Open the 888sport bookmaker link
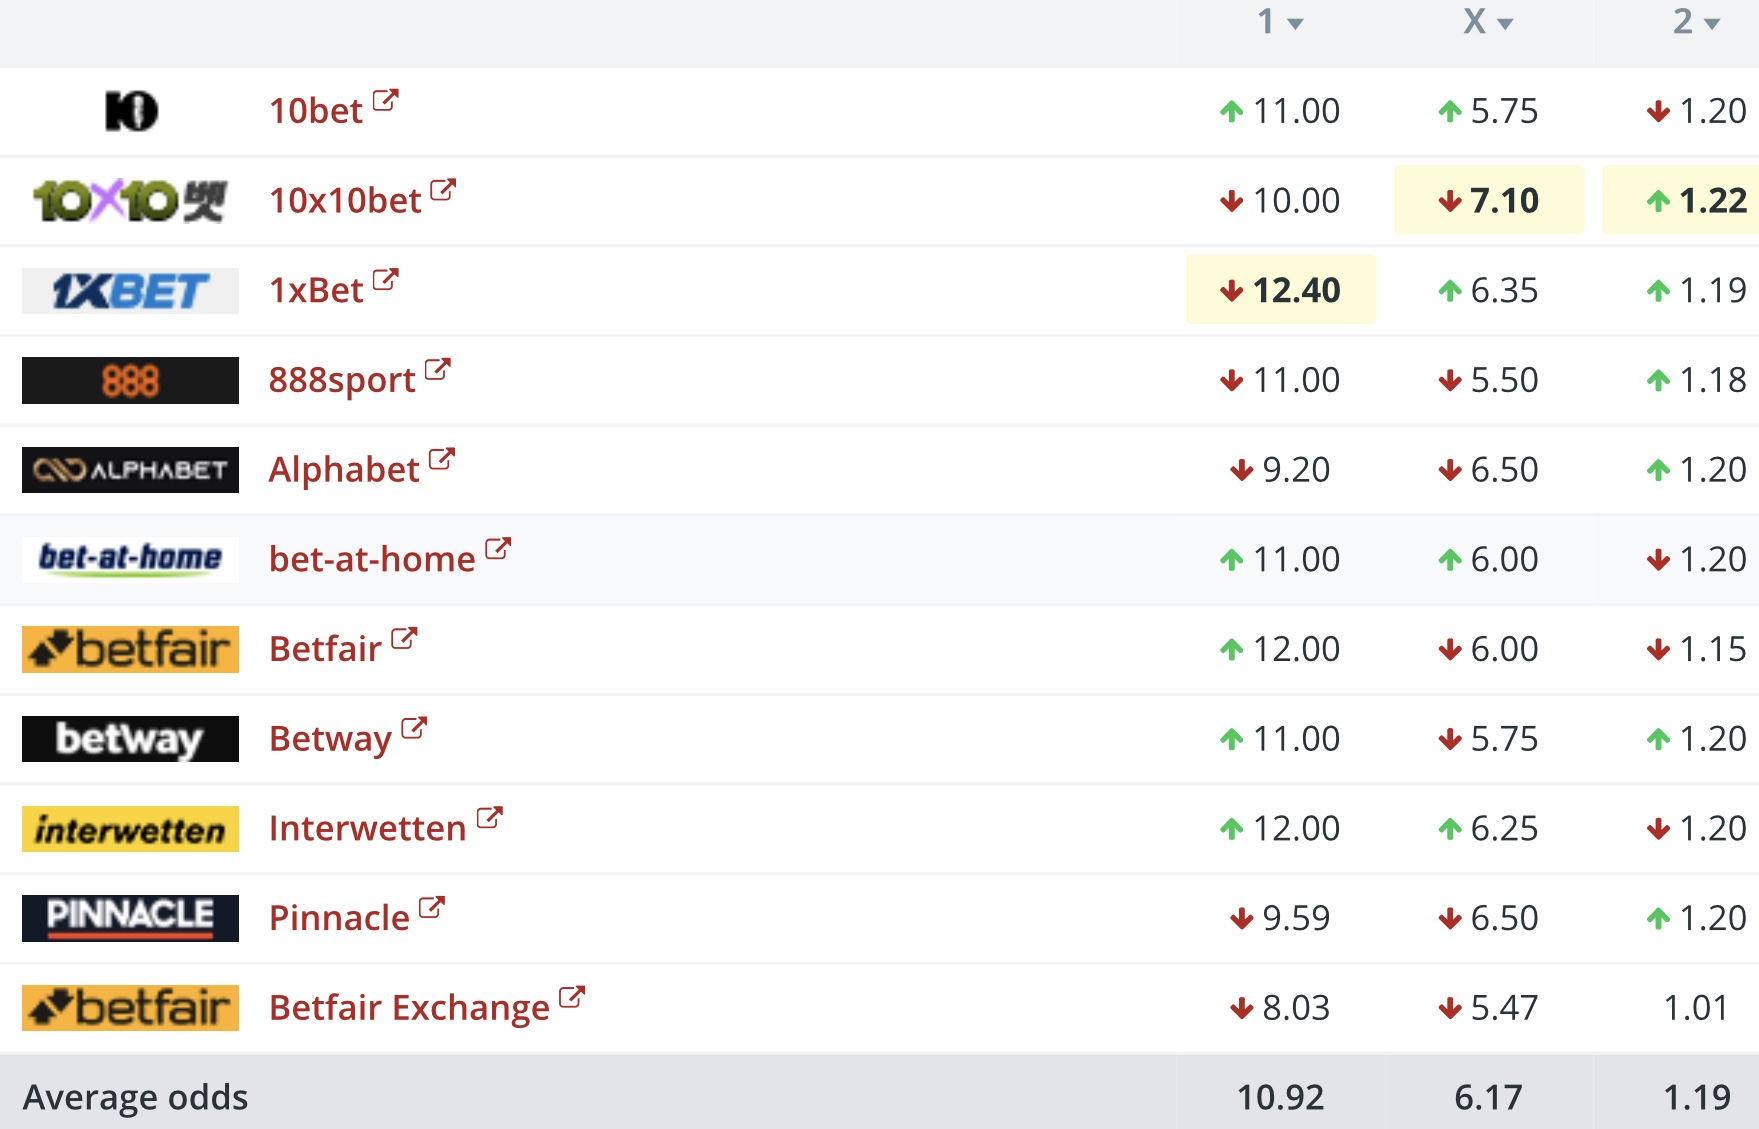1759x1129 pixels. click(342, 380)
